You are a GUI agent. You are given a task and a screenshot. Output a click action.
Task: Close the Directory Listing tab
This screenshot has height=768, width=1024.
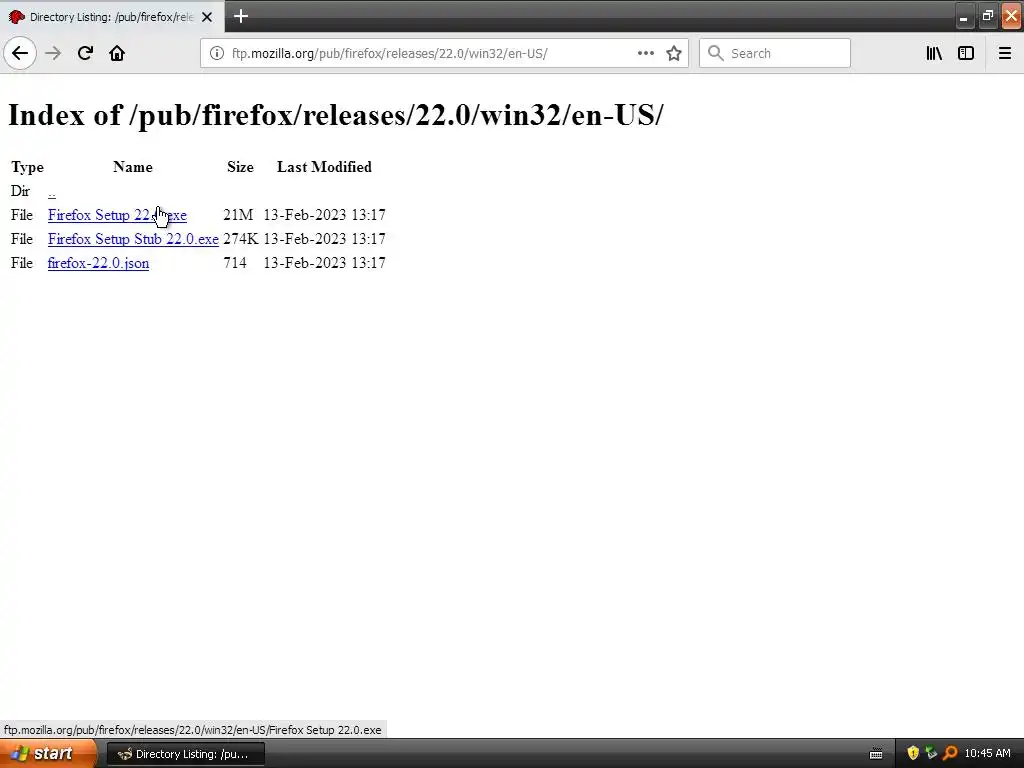point(207,17)
